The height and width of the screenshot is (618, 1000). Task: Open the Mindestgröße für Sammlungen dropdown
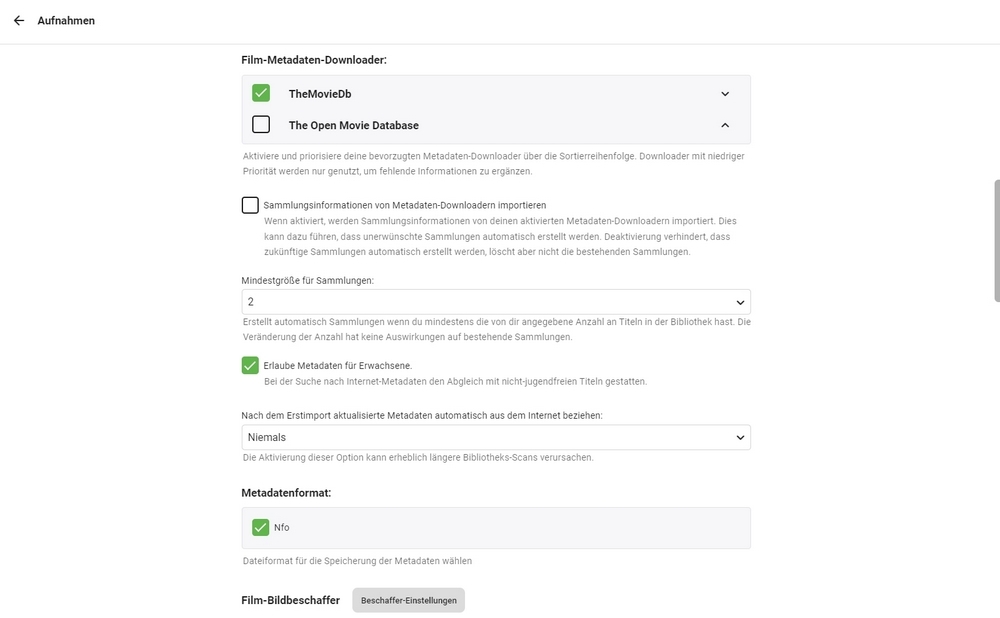495,301
